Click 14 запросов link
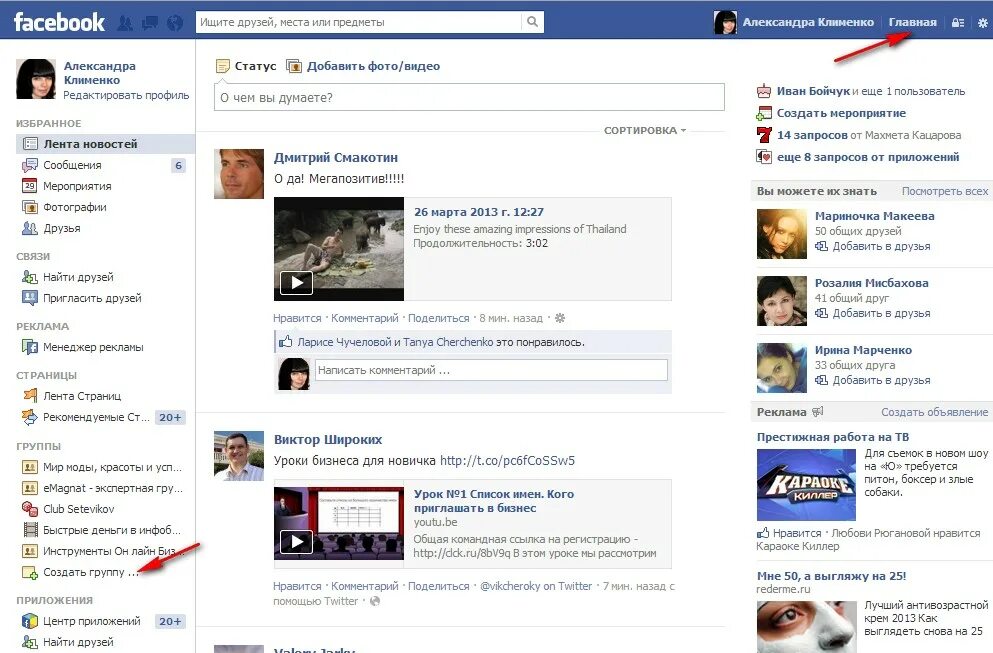Screen dimensions: 993x653 coord(812,135)
